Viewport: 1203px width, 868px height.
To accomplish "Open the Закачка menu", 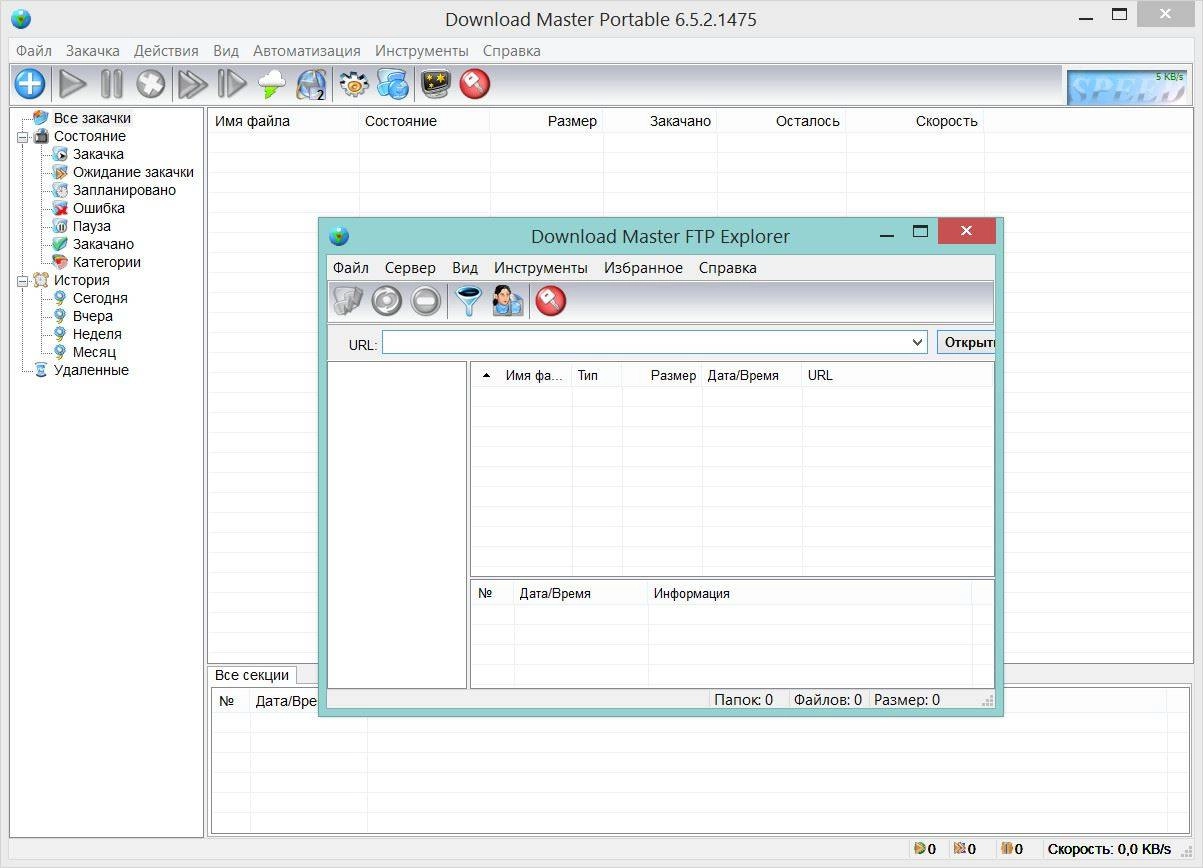I will coord(93,50).
